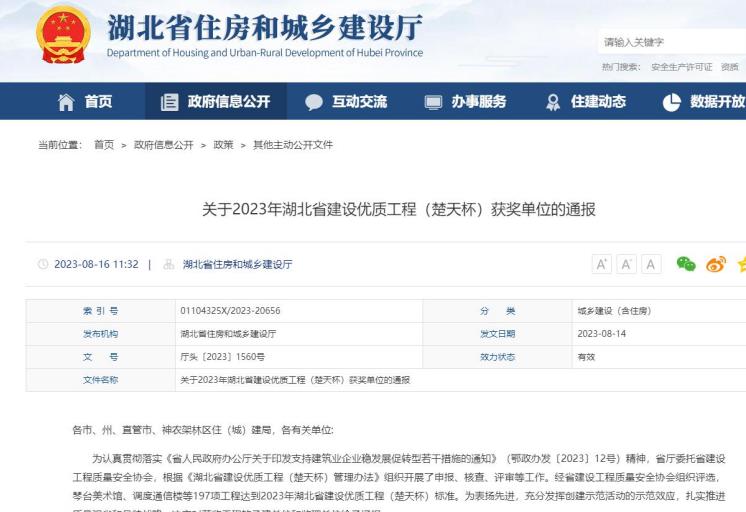Click hot search link 安全生产许可证
The width and height of the screenshot is (746, 512).
[681, 67]
